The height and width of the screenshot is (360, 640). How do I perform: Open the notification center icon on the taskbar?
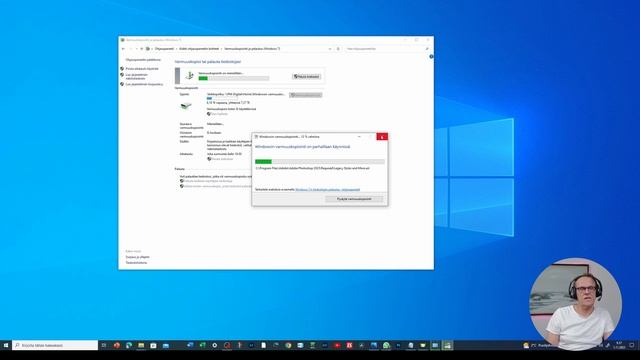[632, 345]
